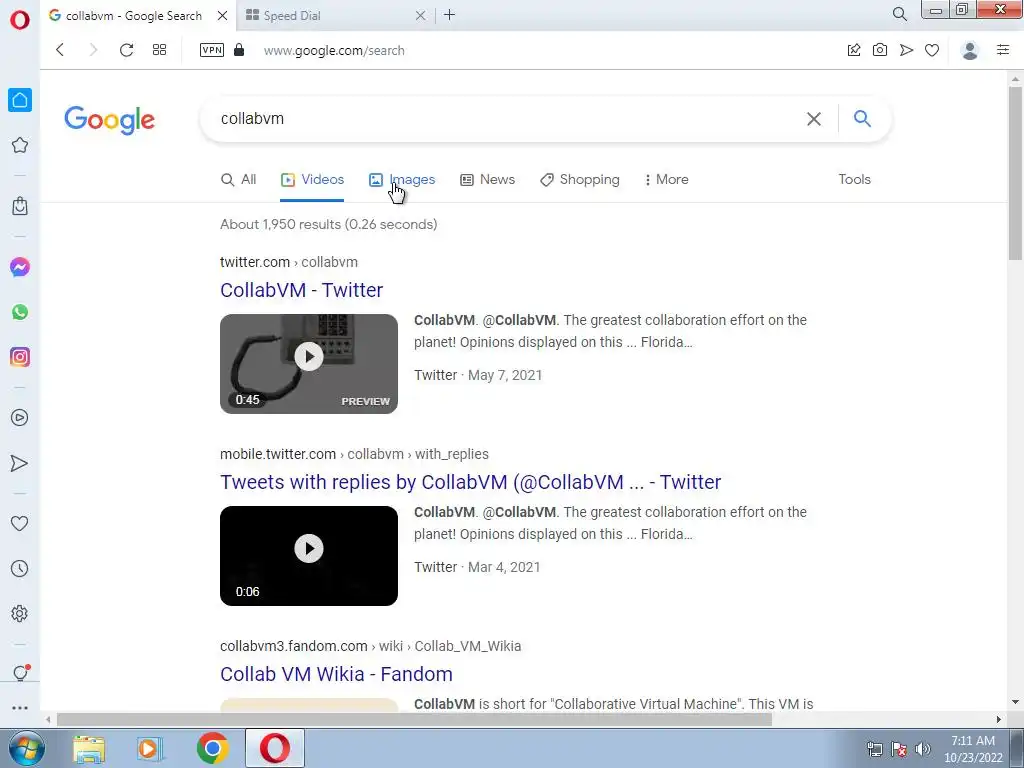Select the Videos results tab
1024x768 pixels.
click(x=312, y=180)
